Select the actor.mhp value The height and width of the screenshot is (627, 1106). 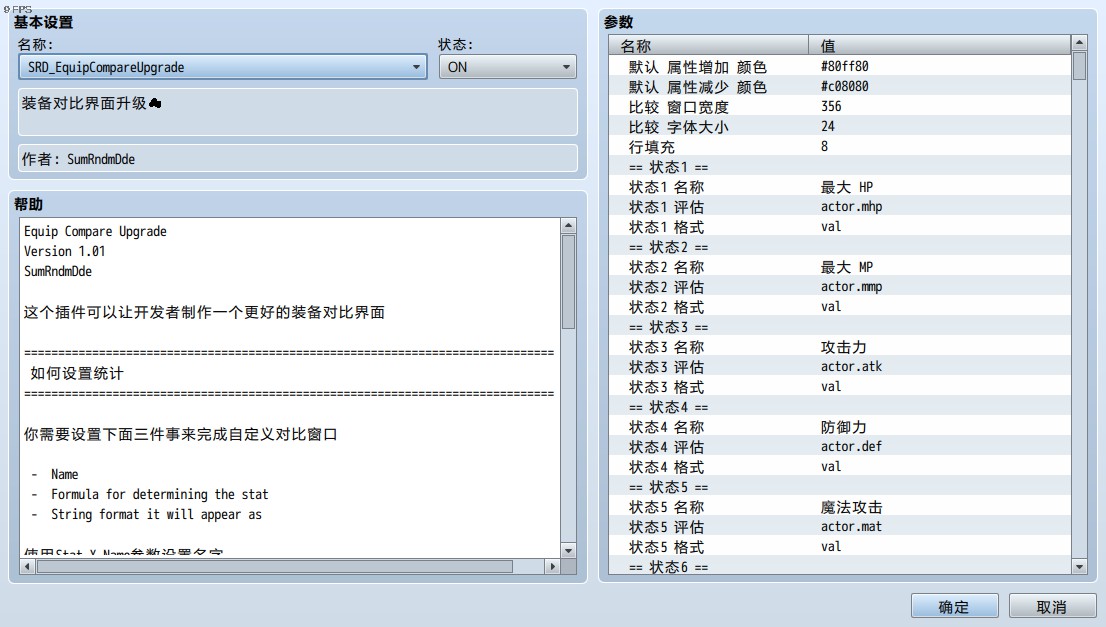(851, 207)
